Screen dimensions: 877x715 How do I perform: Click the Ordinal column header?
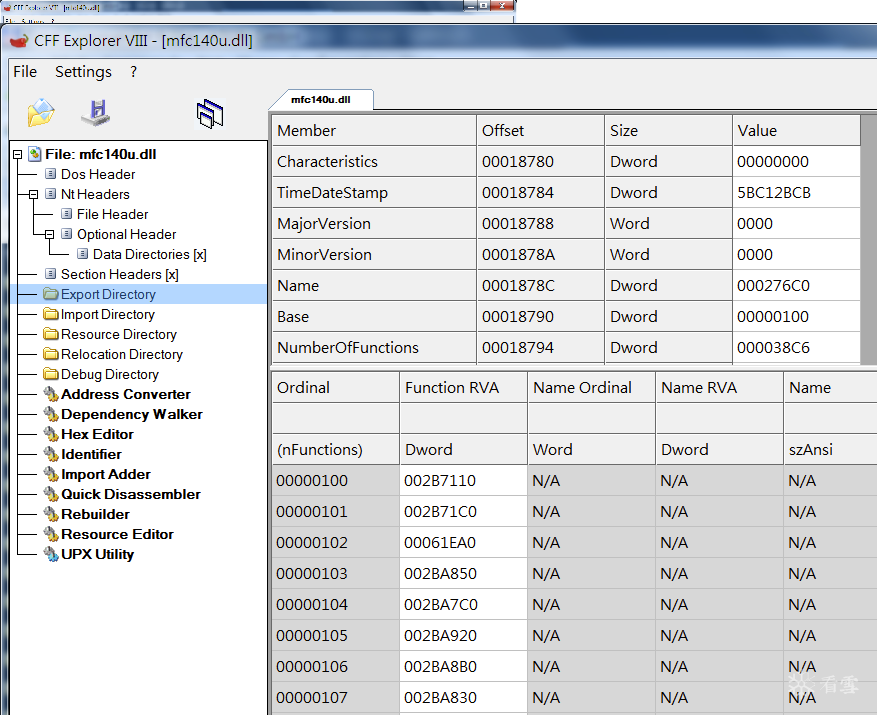point(336,387)
